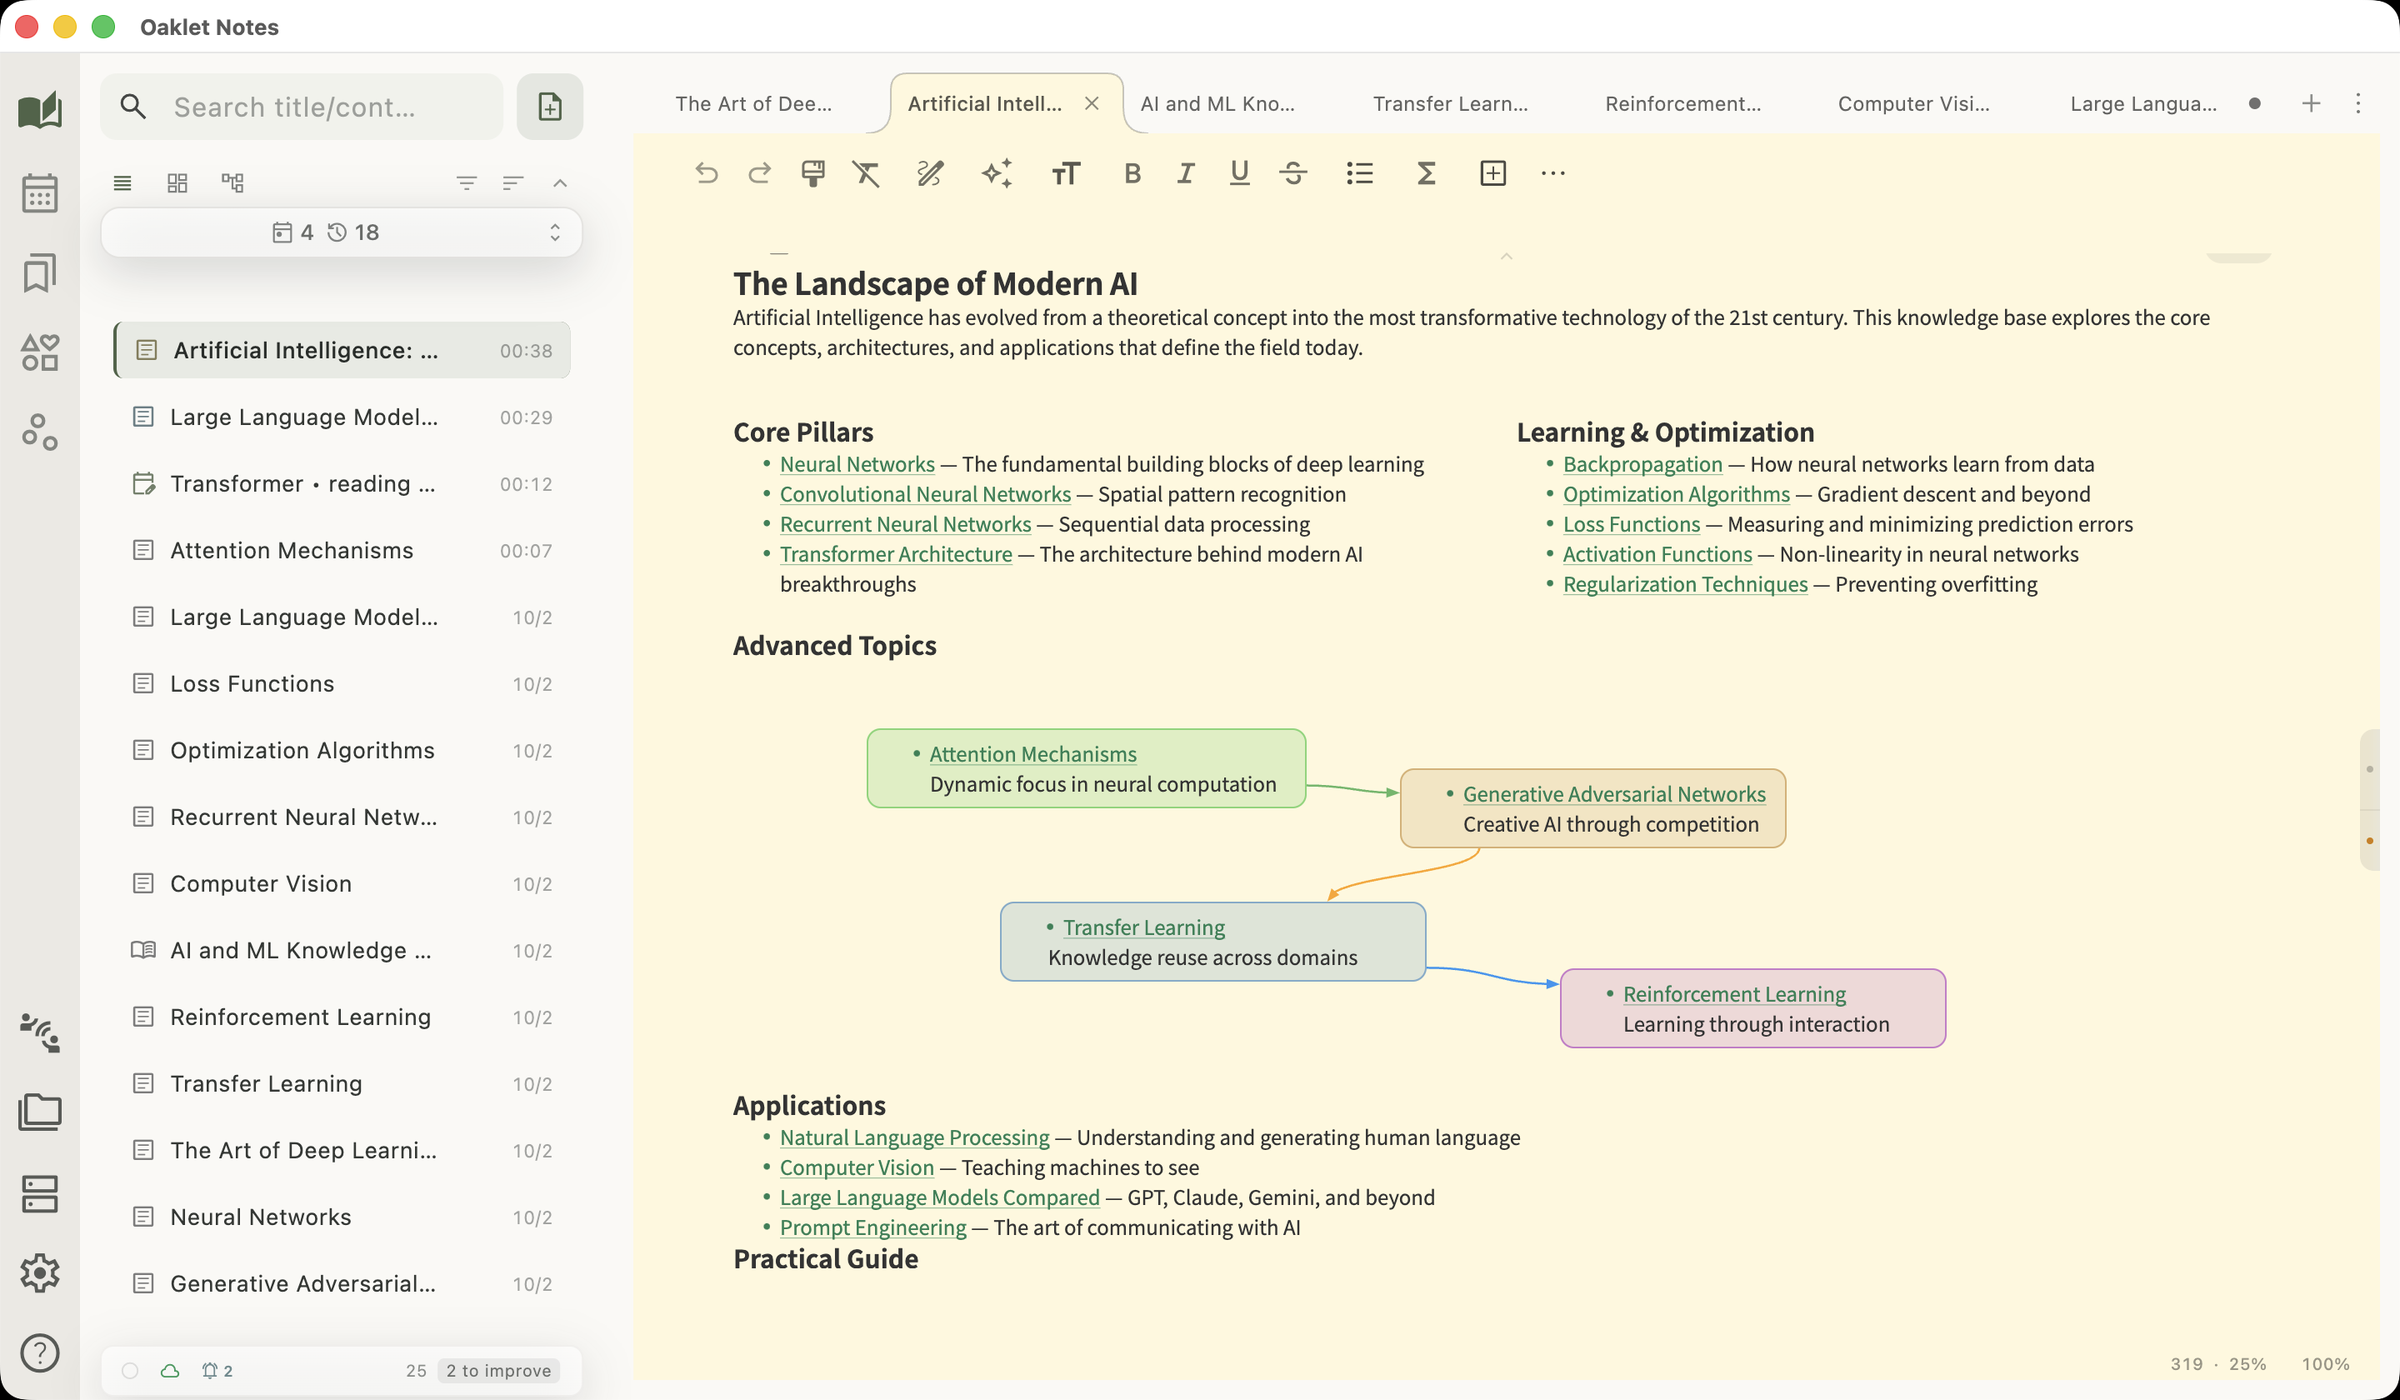Follow the Backpropagation link
Viewport: 2400px width, 1400px height.
click(1642, 464)
